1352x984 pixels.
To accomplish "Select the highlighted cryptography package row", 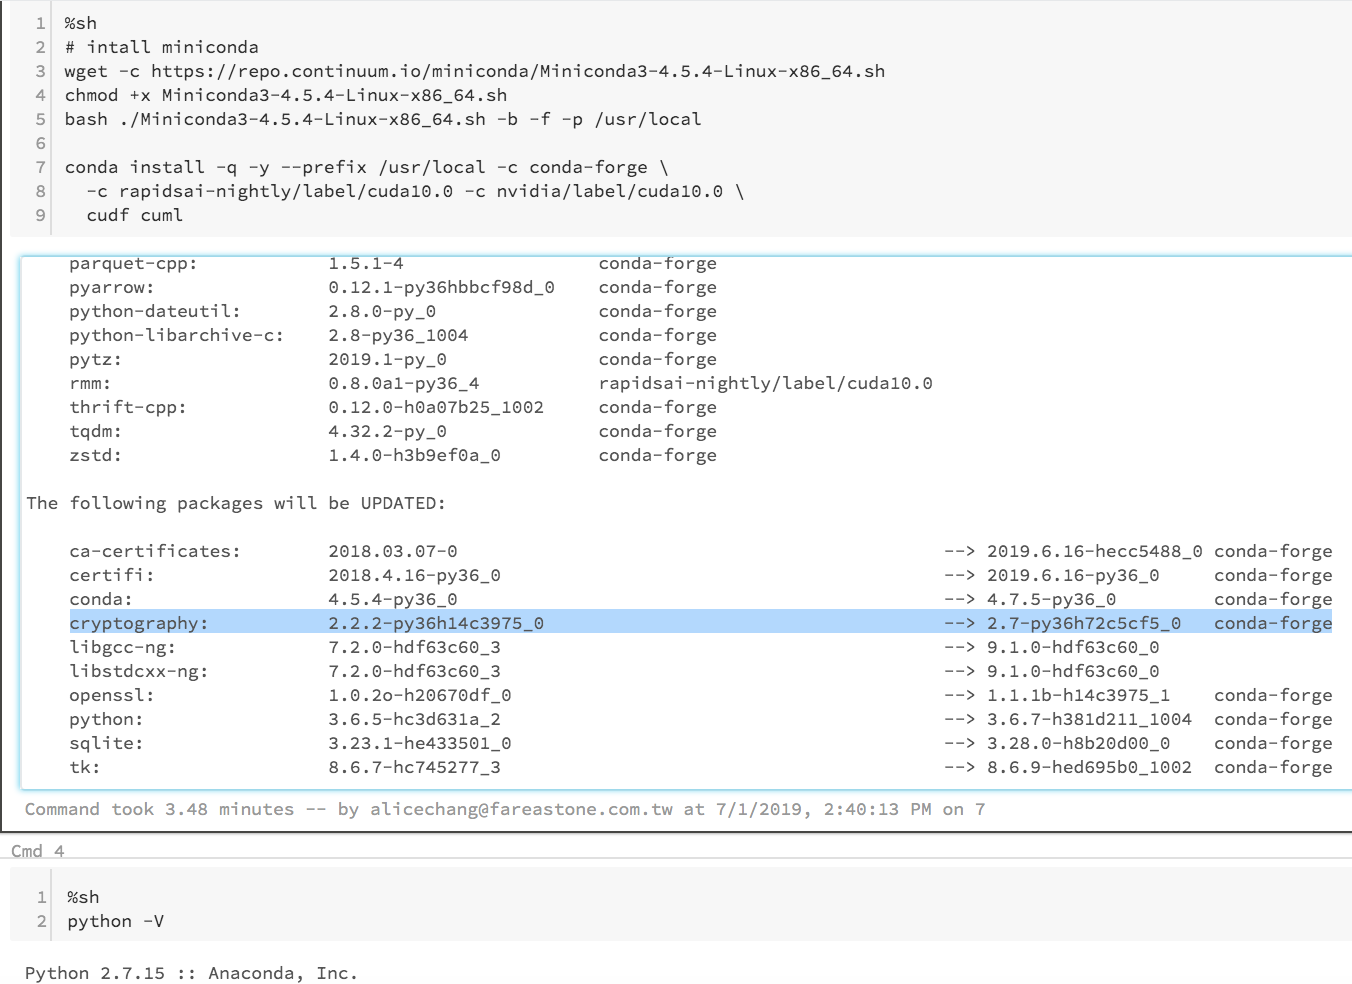I will click(x=400, y=622).
